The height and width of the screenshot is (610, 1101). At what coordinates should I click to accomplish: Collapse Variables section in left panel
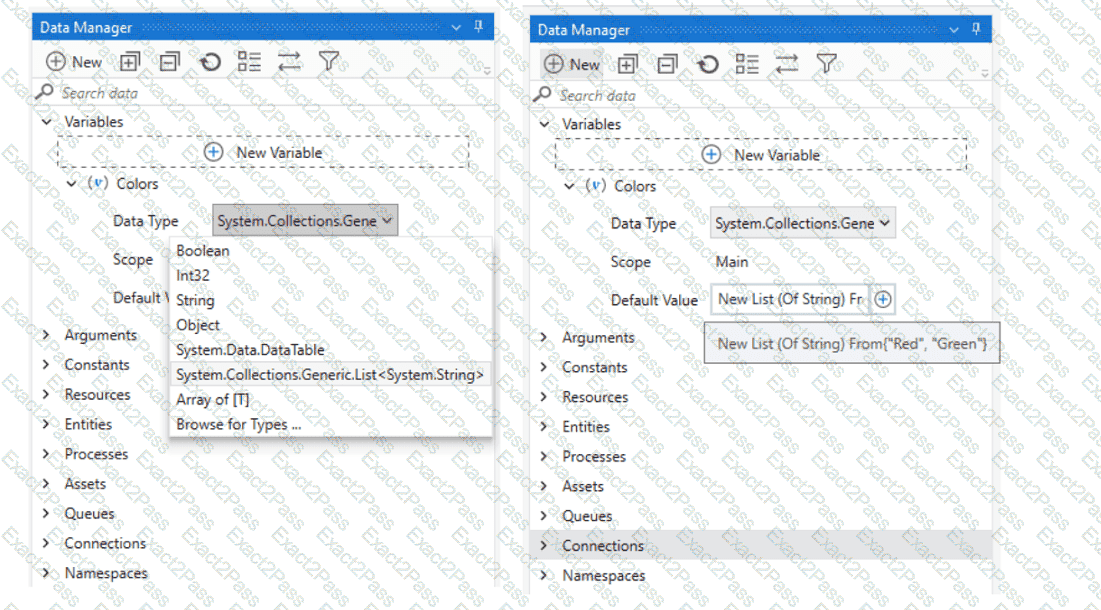[x=46, y=122]
